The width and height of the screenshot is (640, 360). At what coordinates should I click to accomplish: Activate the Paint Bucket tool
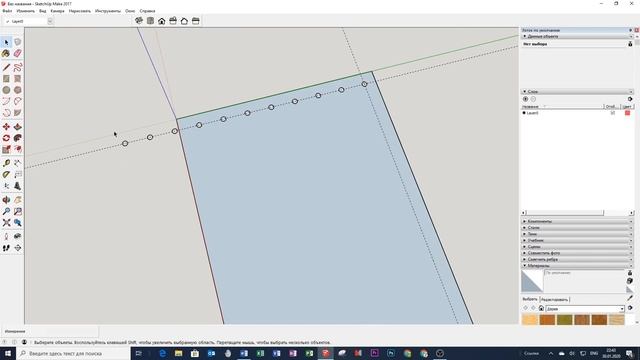point(6,53)
